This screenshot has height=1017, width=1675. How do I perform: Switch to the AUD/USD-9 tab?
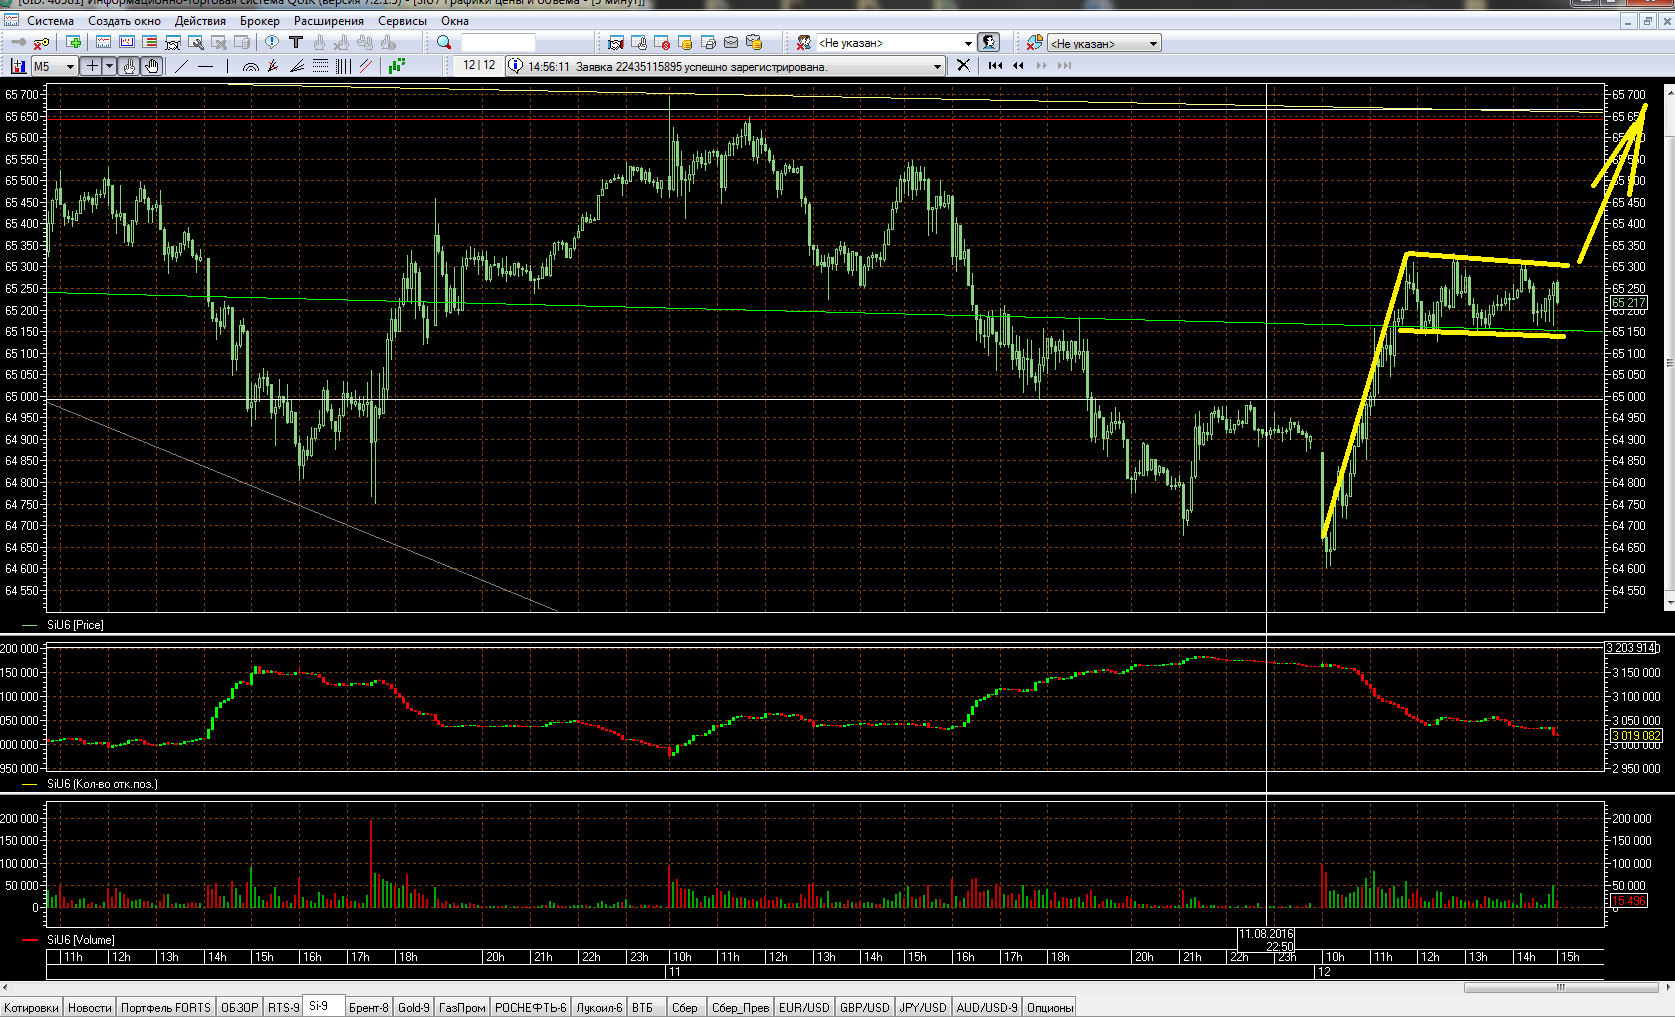[987, 1007]
